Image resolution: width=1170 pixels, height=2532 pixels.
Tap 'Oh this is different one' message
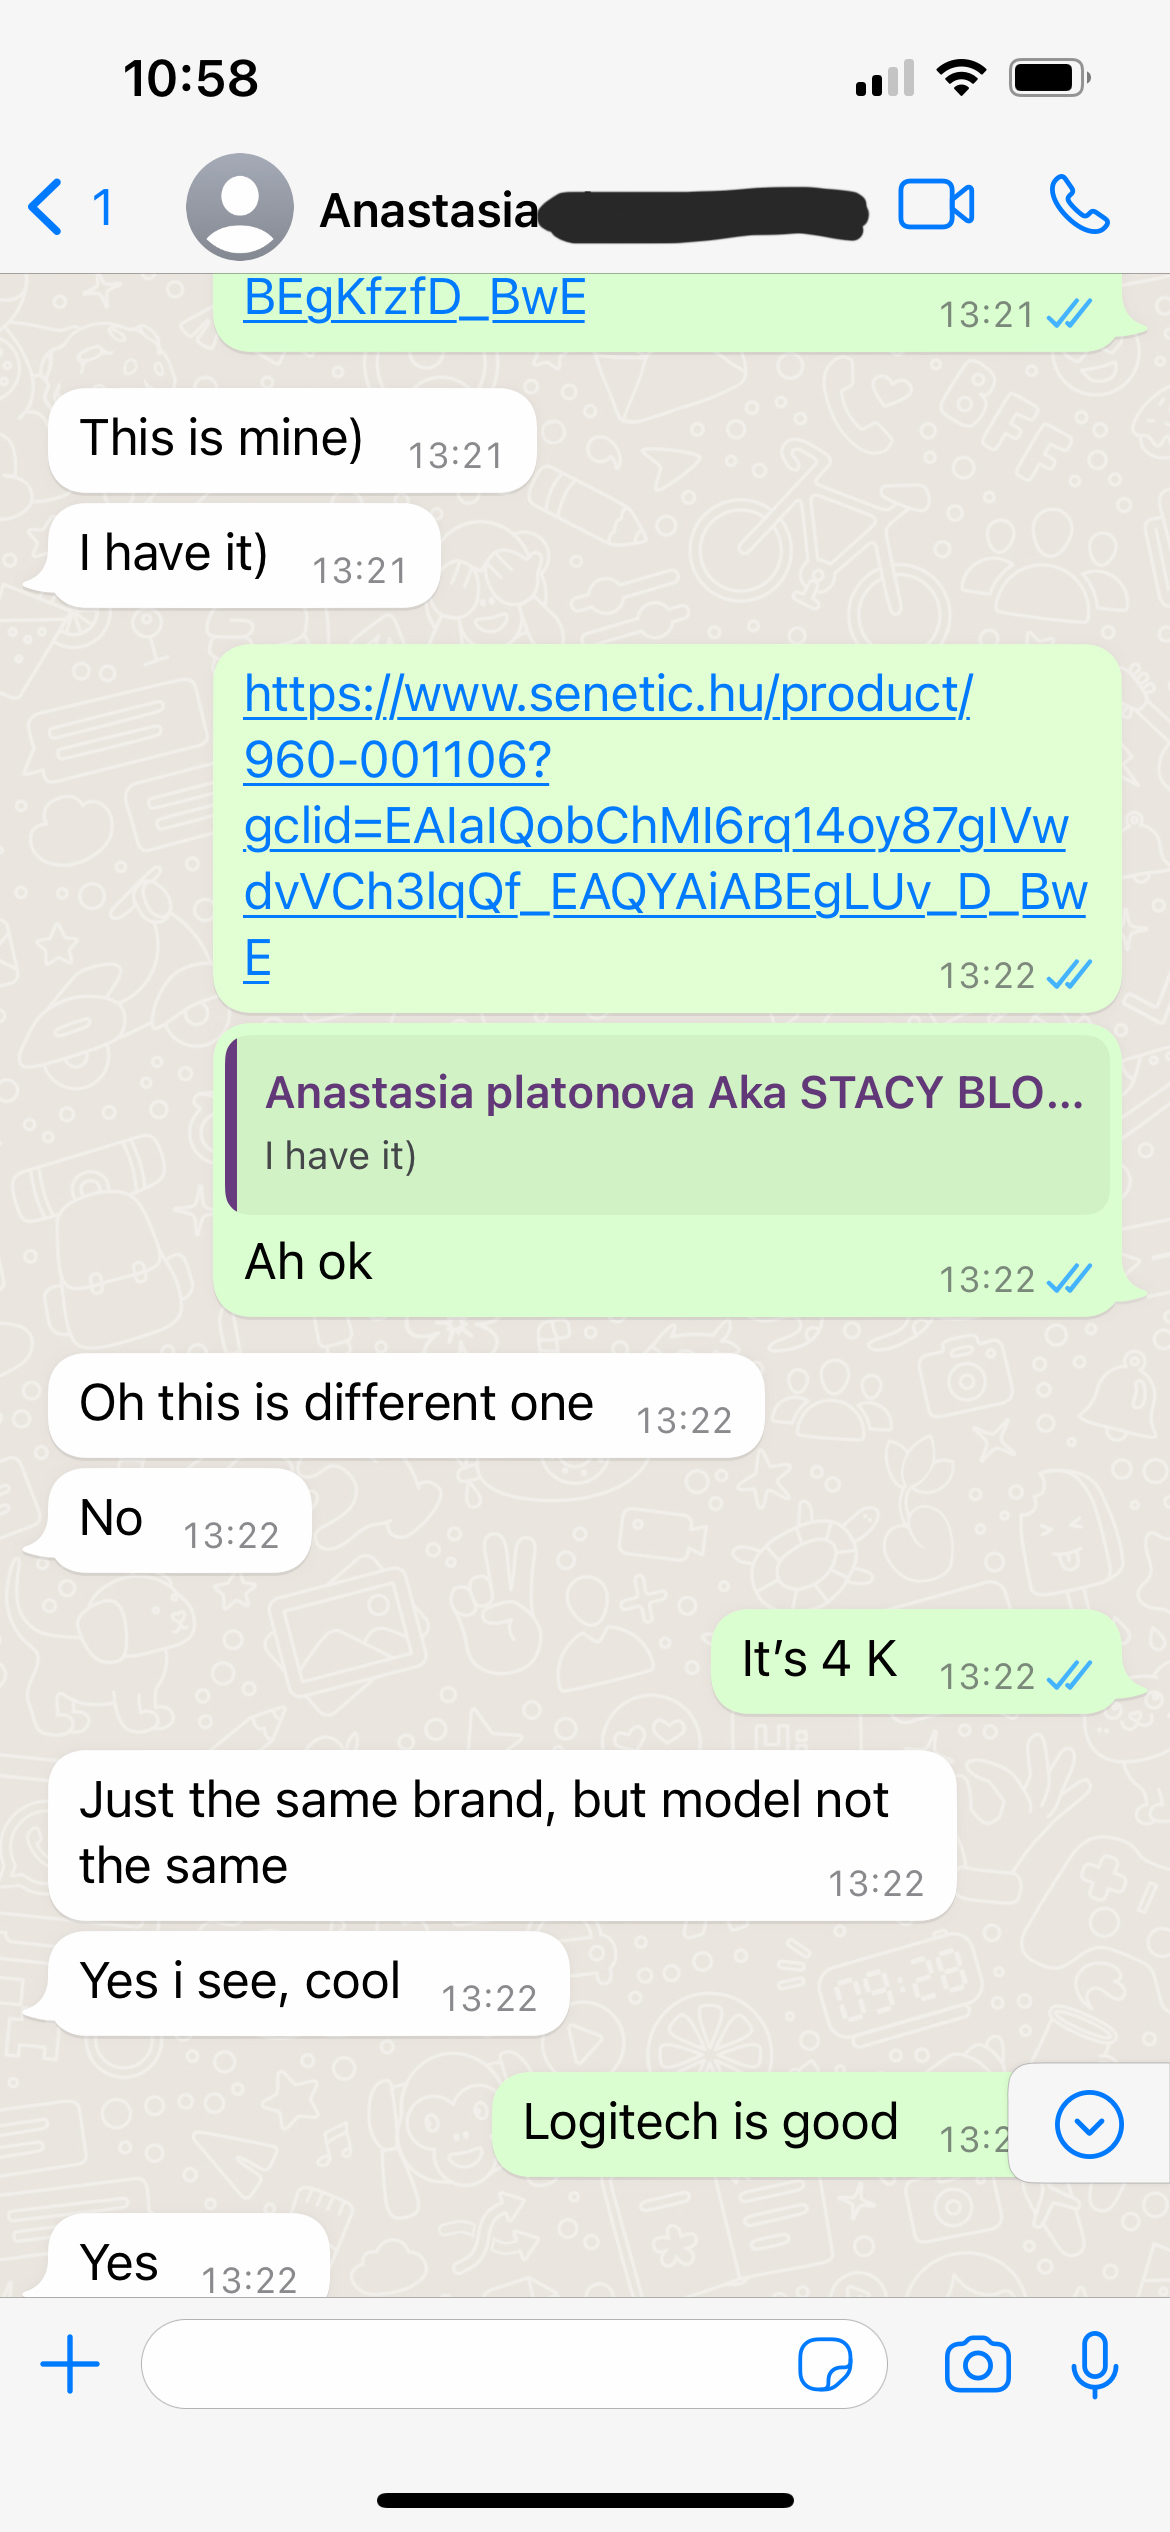(406, 1404)
